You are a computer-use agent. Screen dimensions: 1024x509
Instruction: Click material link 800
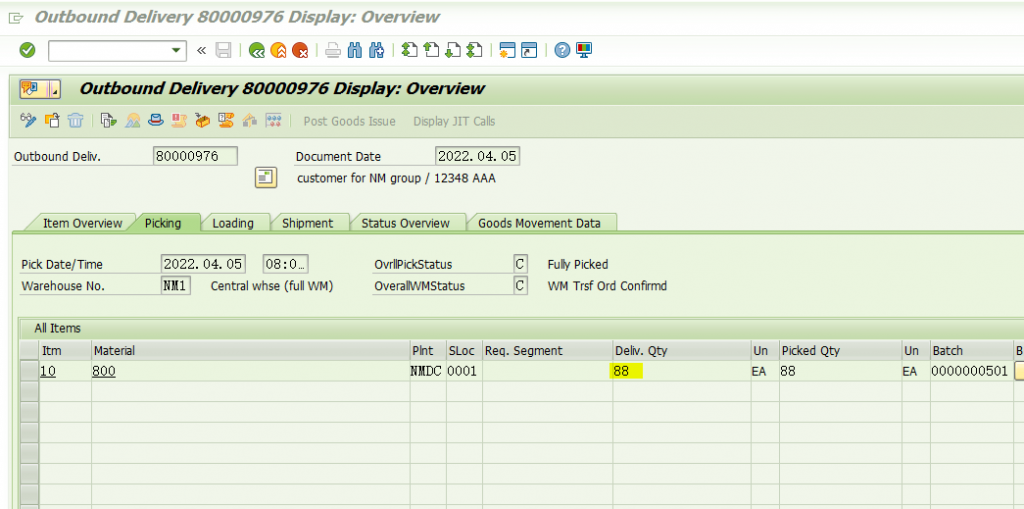click(x=104, y=372)
